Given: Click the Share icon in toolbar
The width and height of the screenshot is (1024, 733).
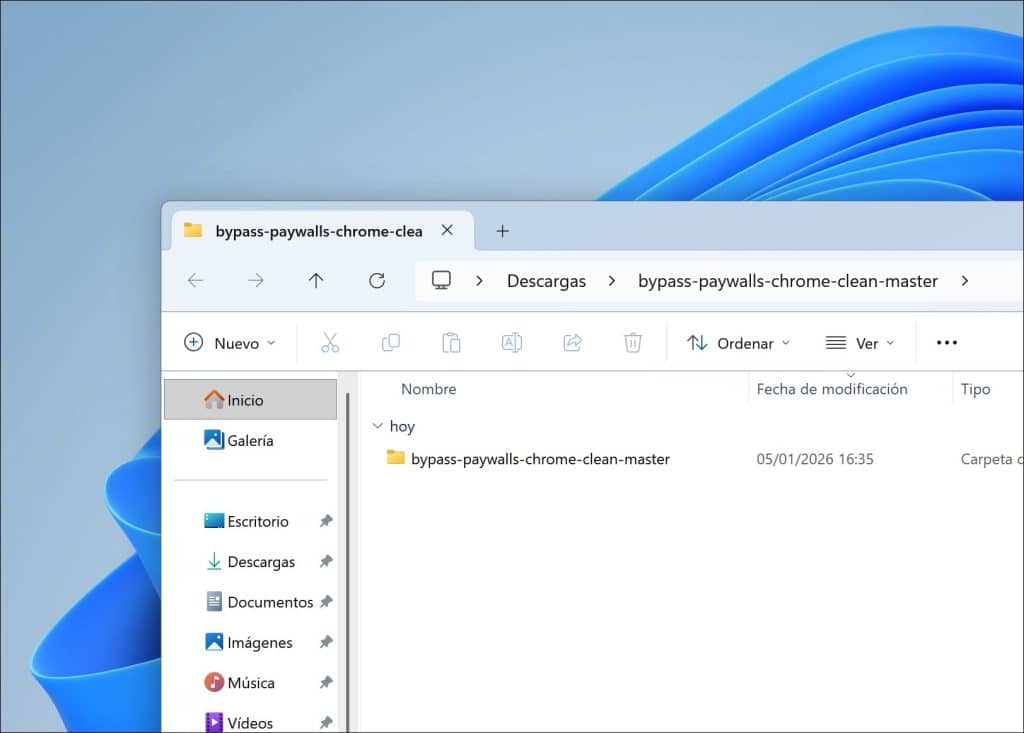Looking at the screenshot, I should (x=572, y=343).
